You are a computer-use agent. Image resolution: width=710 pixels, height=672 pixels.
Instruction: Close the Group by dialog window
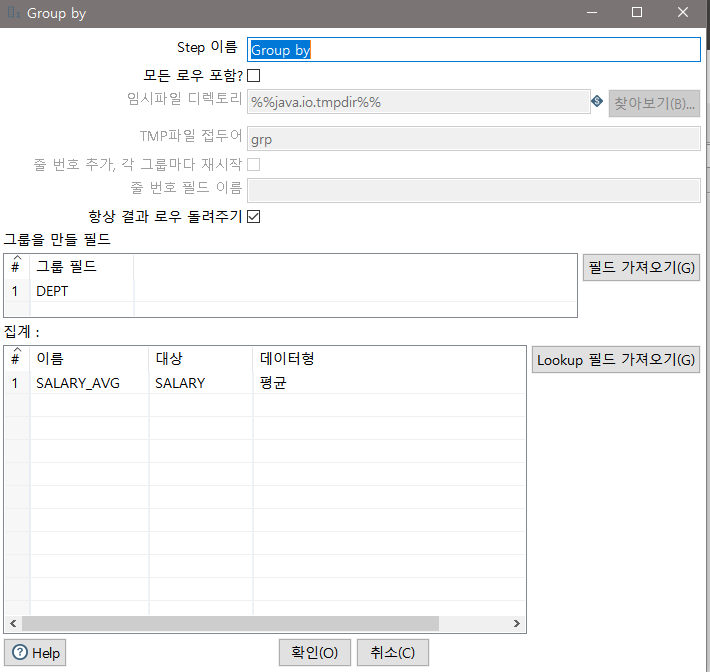click(683, 13)
